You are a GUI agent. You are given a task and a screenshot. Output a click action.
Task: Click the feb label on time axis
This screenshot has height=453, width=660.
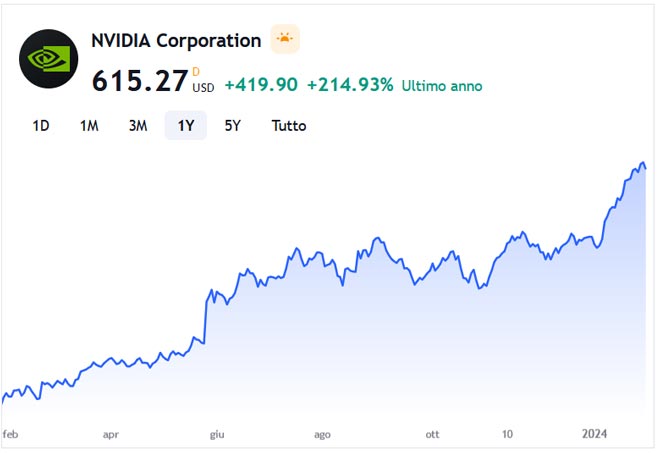pyautogui.click(x=11, y=434)
